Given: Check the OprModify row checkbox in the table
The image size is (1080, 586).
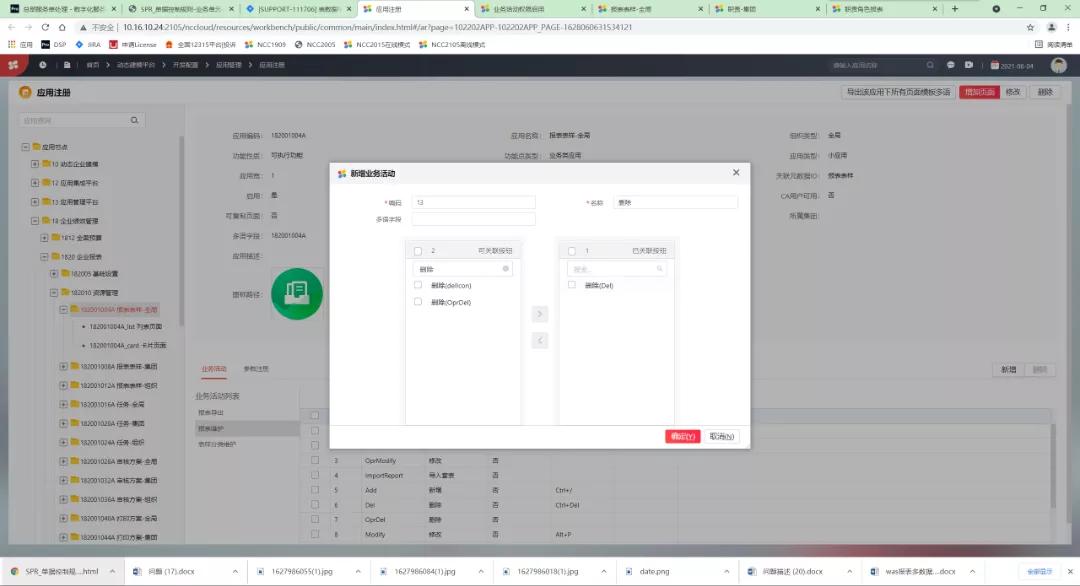Looking at the screenshot, I should pyautogui.click(x=315, y=460).
